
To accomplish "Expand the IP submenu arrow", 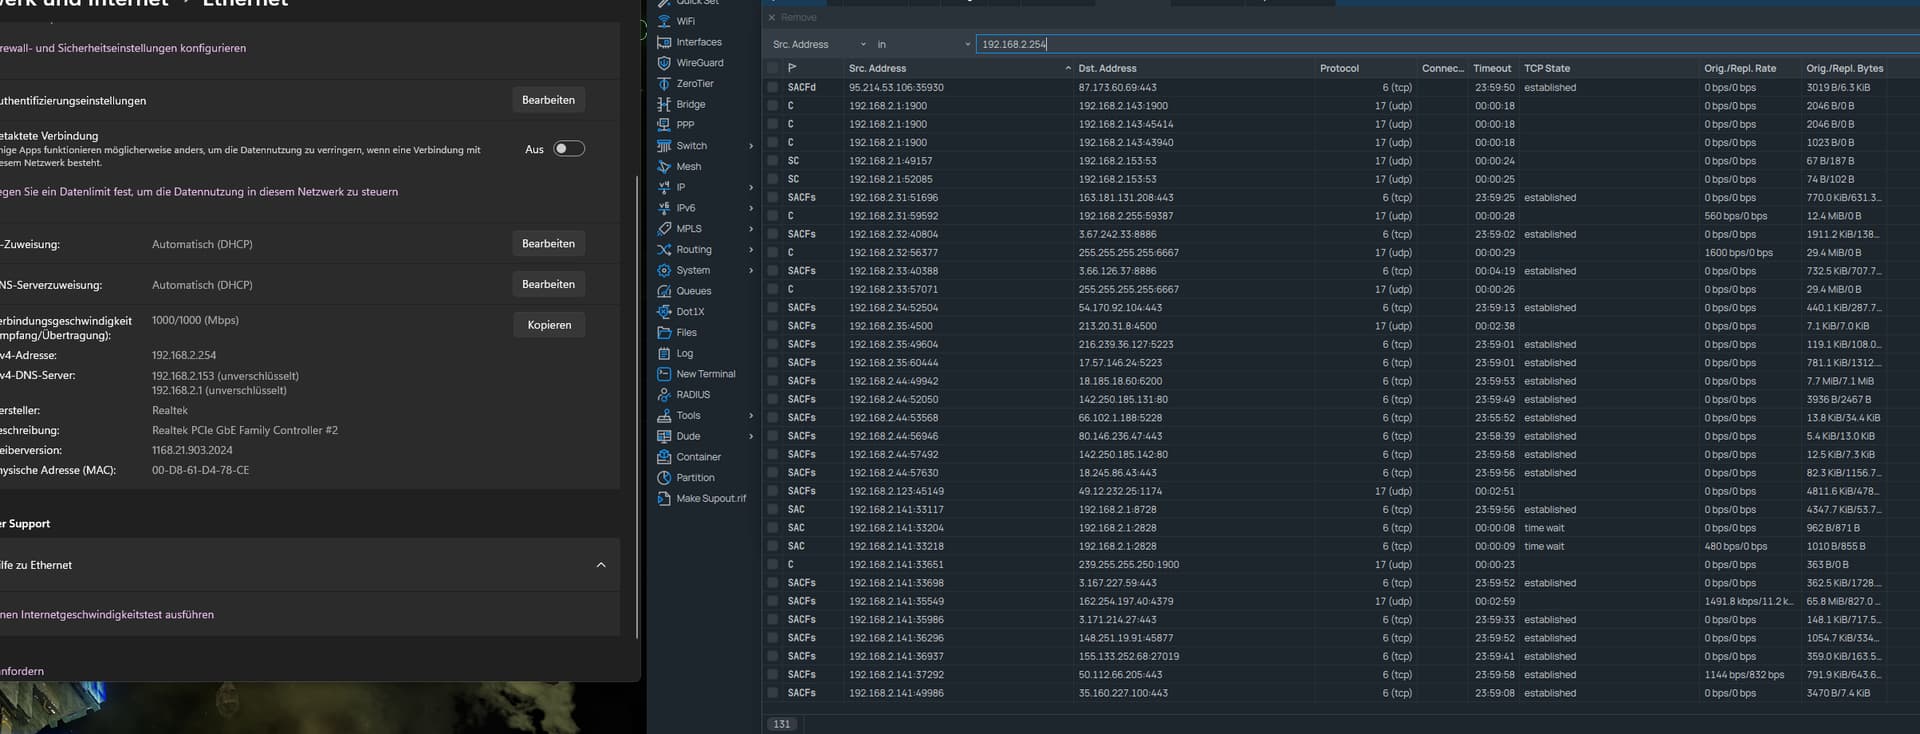I will pyautogui.click(x=751, y=187).
